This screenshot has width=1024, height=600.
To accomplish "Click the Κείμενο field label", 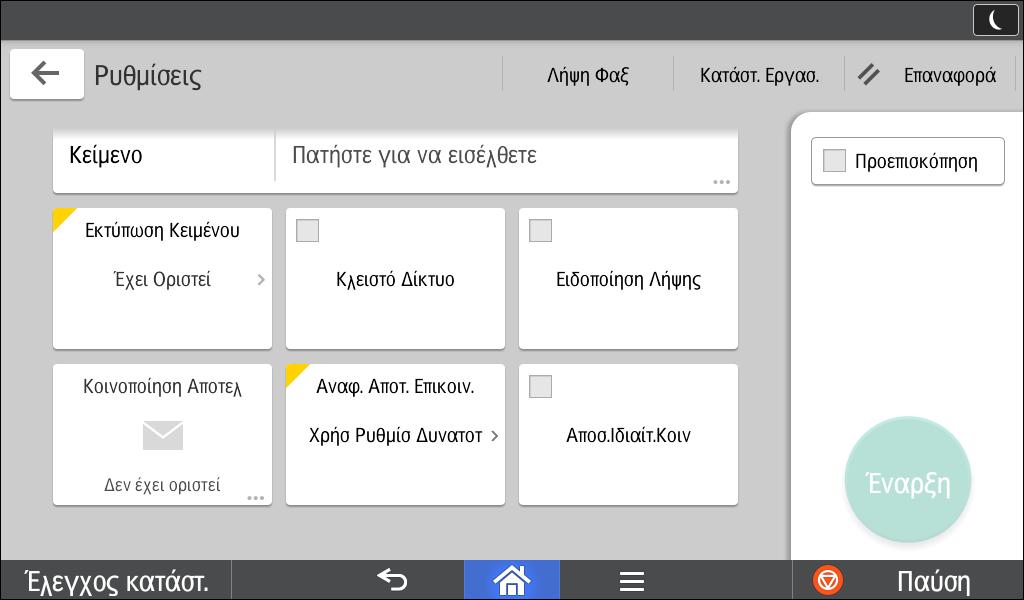I will pyautogui.click(x=106, y=155).
